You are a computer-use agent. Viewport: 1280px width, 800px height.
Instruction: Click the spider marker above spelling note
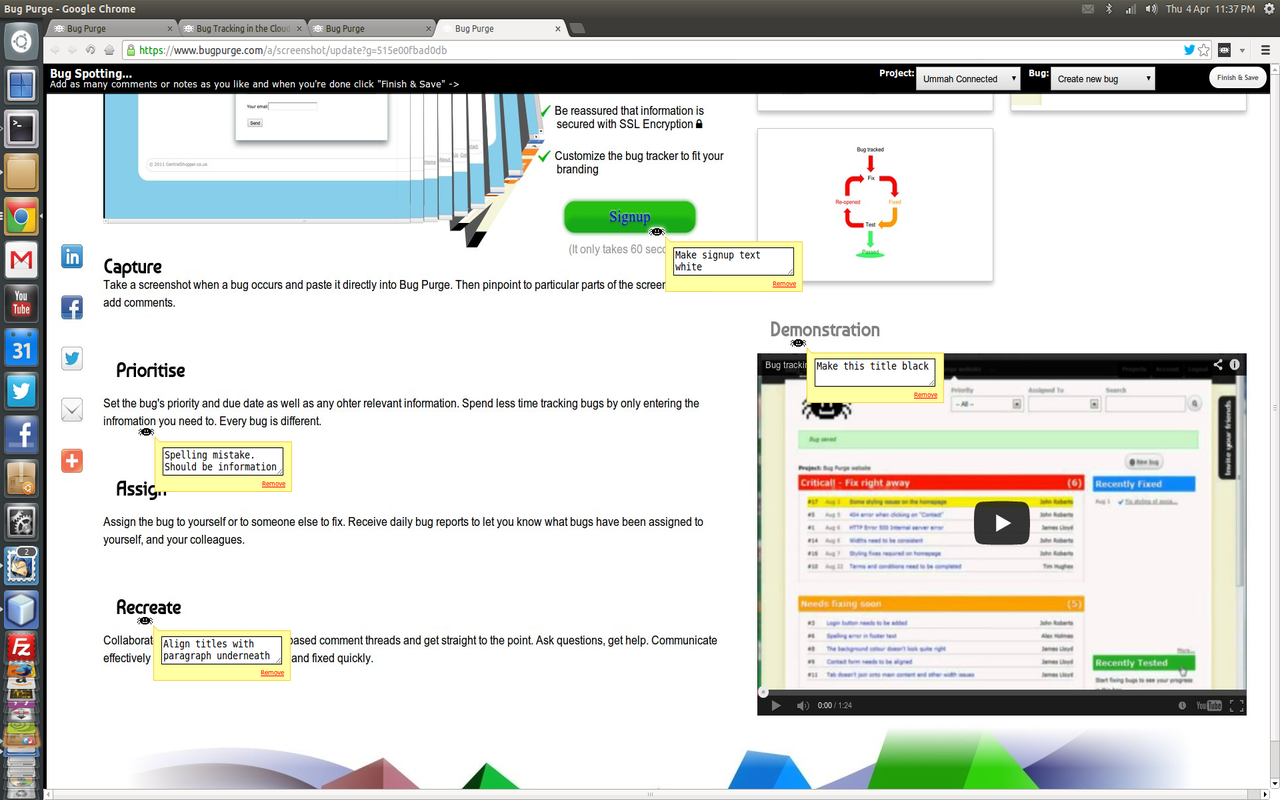click(x=146, y=432)
